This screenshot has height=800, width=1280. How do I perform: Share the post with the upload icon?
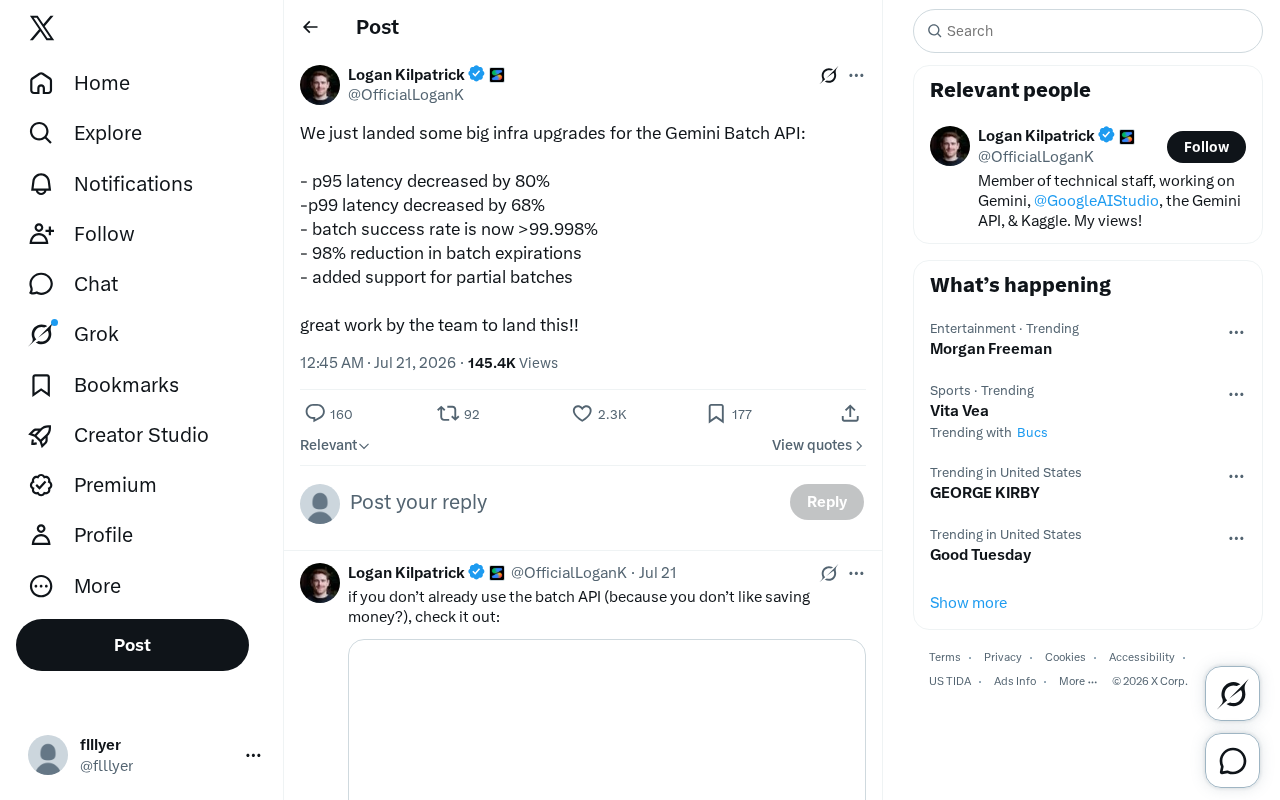[x=850, y=413]
